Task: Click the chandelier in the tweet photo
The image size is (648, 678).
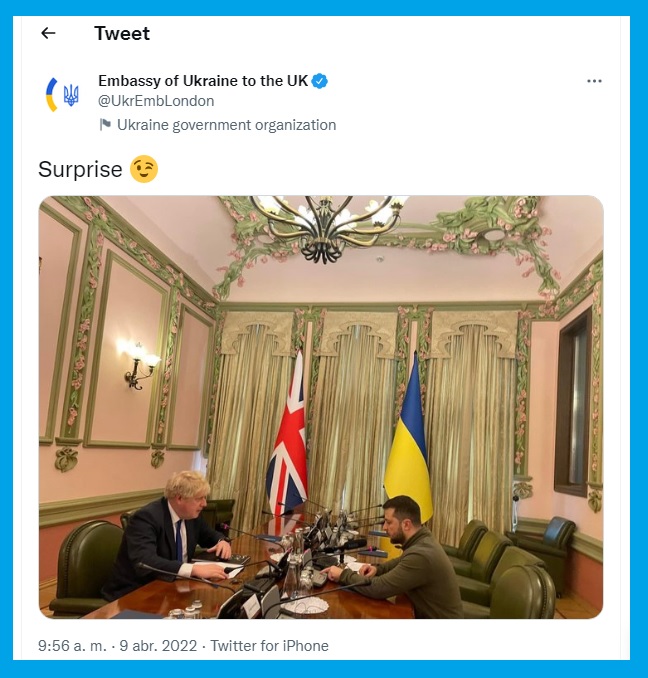Action: pos(327,226)
